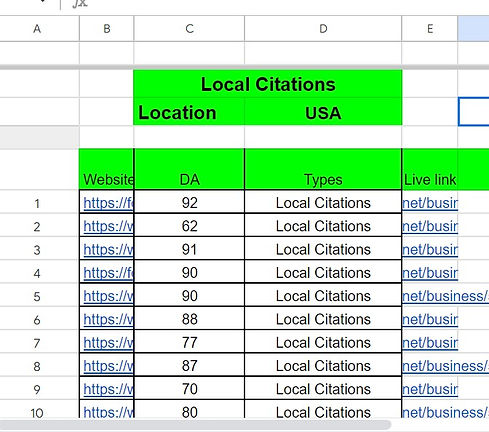Image resolution: width=489 pixels, height=432 pixels.
Task: Select the USA cell
Action: [x=323, y=112]
